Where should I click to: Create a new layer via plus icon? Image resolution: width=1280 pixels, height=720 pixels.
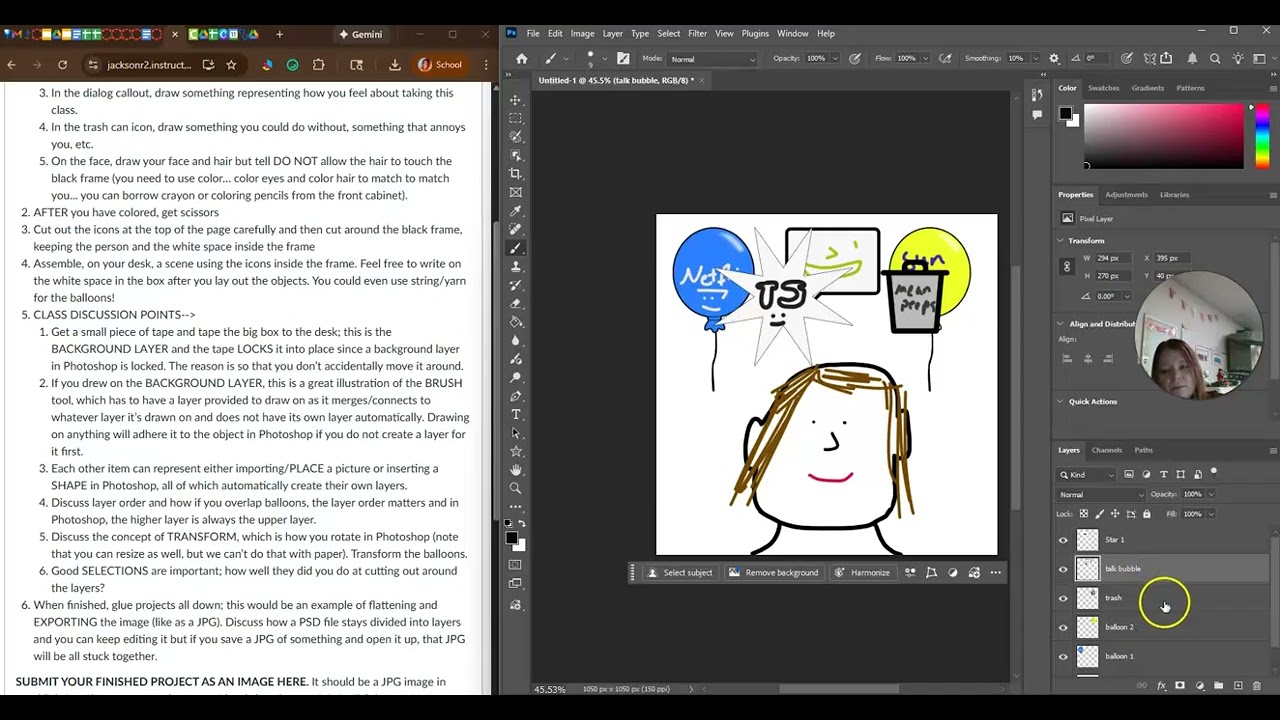(x=1238, y=686)
